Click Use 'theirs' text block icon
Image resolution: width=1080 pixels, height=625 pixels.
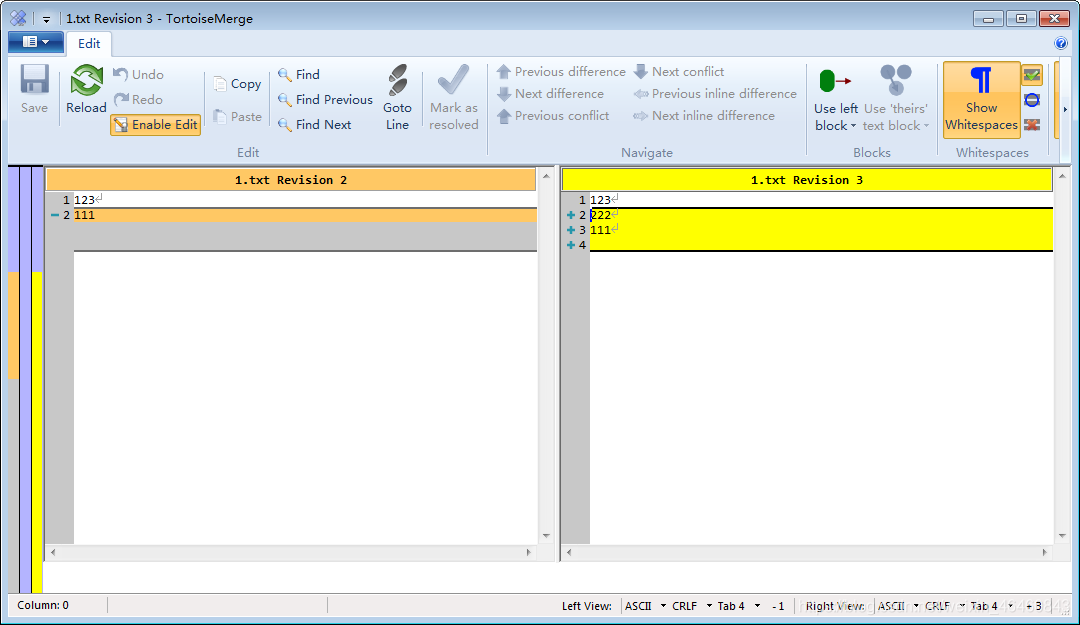895,81
